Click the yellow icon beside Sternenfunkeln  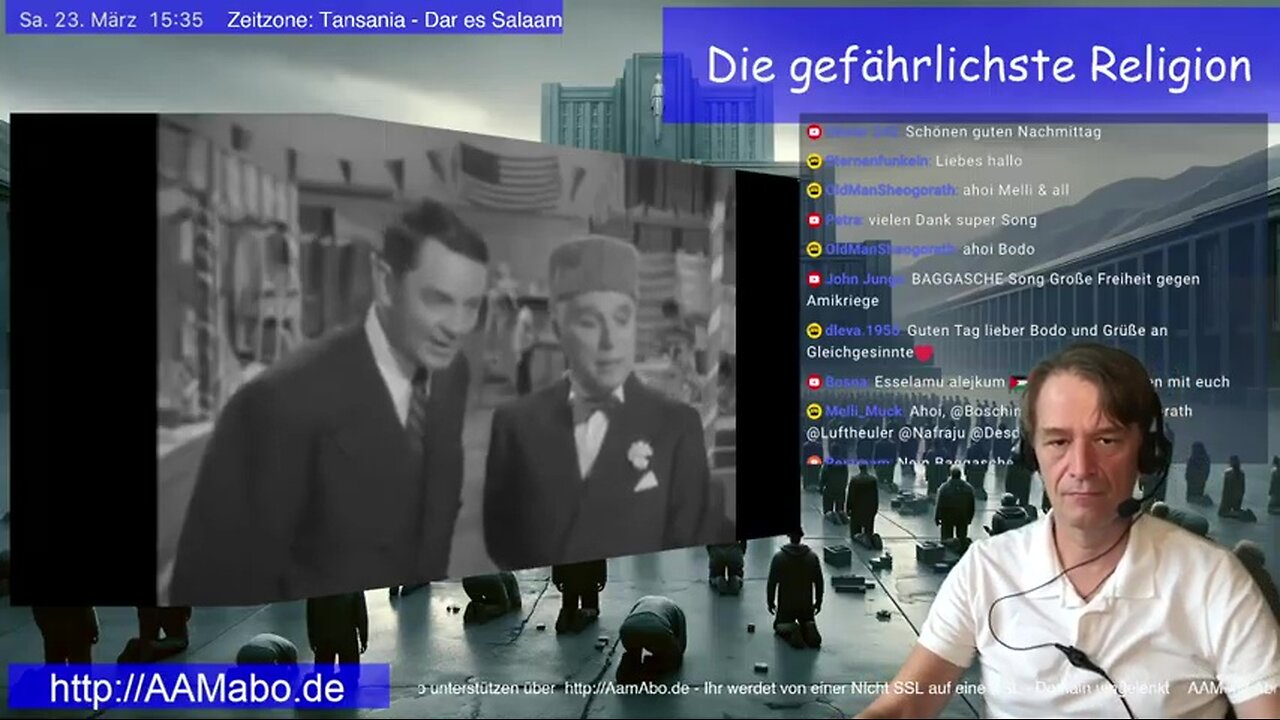coord(814,161)
